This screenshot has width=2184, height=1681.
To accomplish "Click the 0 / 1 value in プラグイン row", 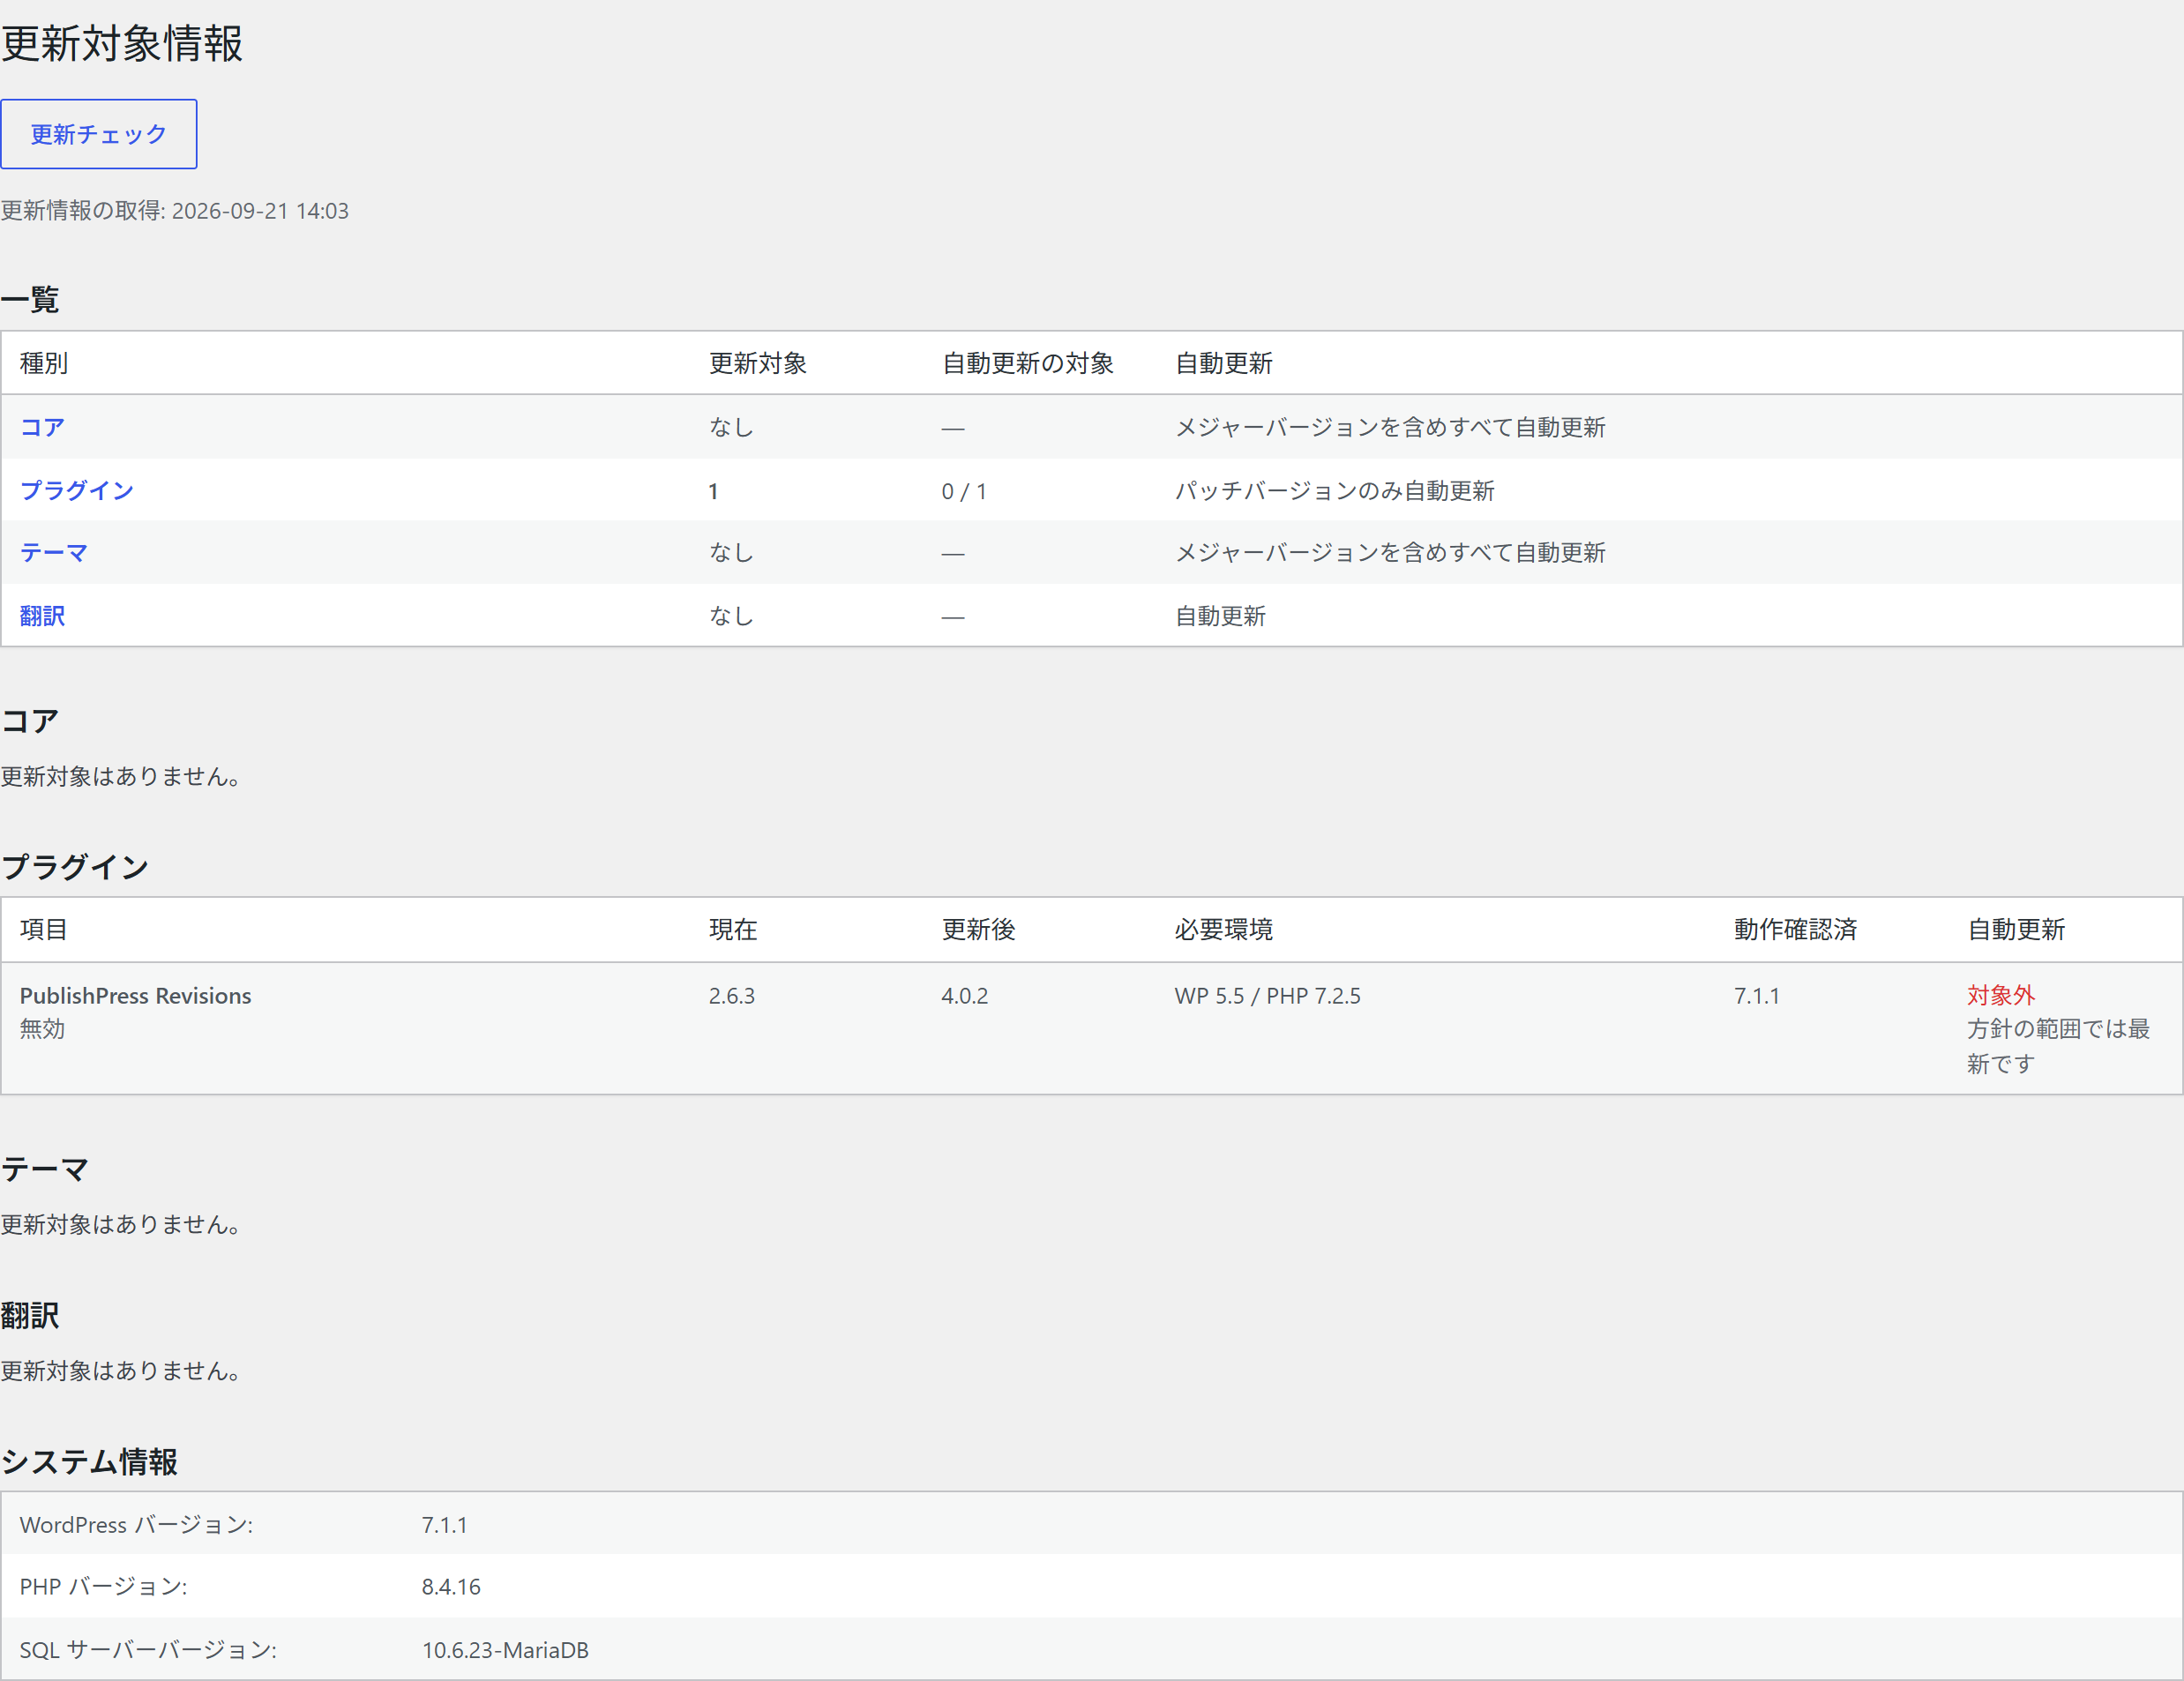I will pyautogui.click(x=964, y=491).
